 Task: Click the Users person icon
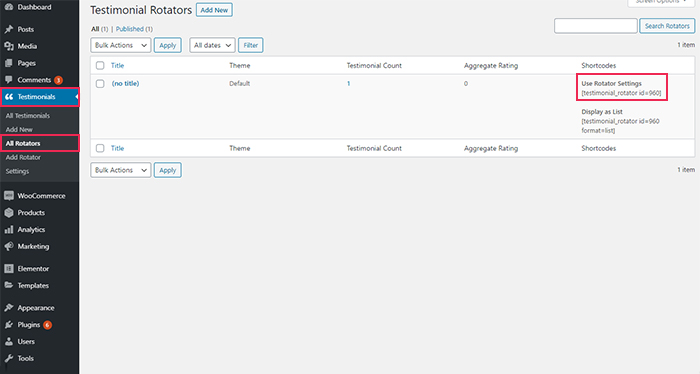pyautogui.click(x=8, y=341)
